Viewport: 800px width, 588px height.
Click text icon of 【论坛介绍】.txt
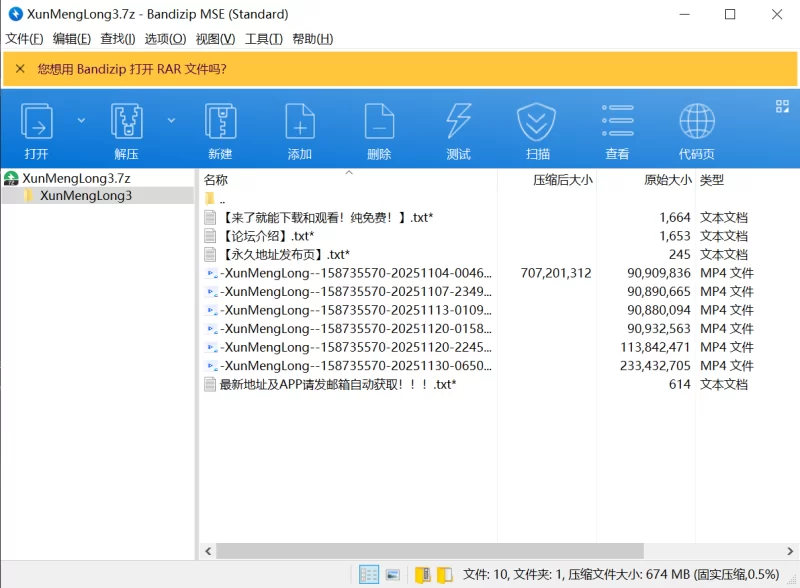[210, 236]
